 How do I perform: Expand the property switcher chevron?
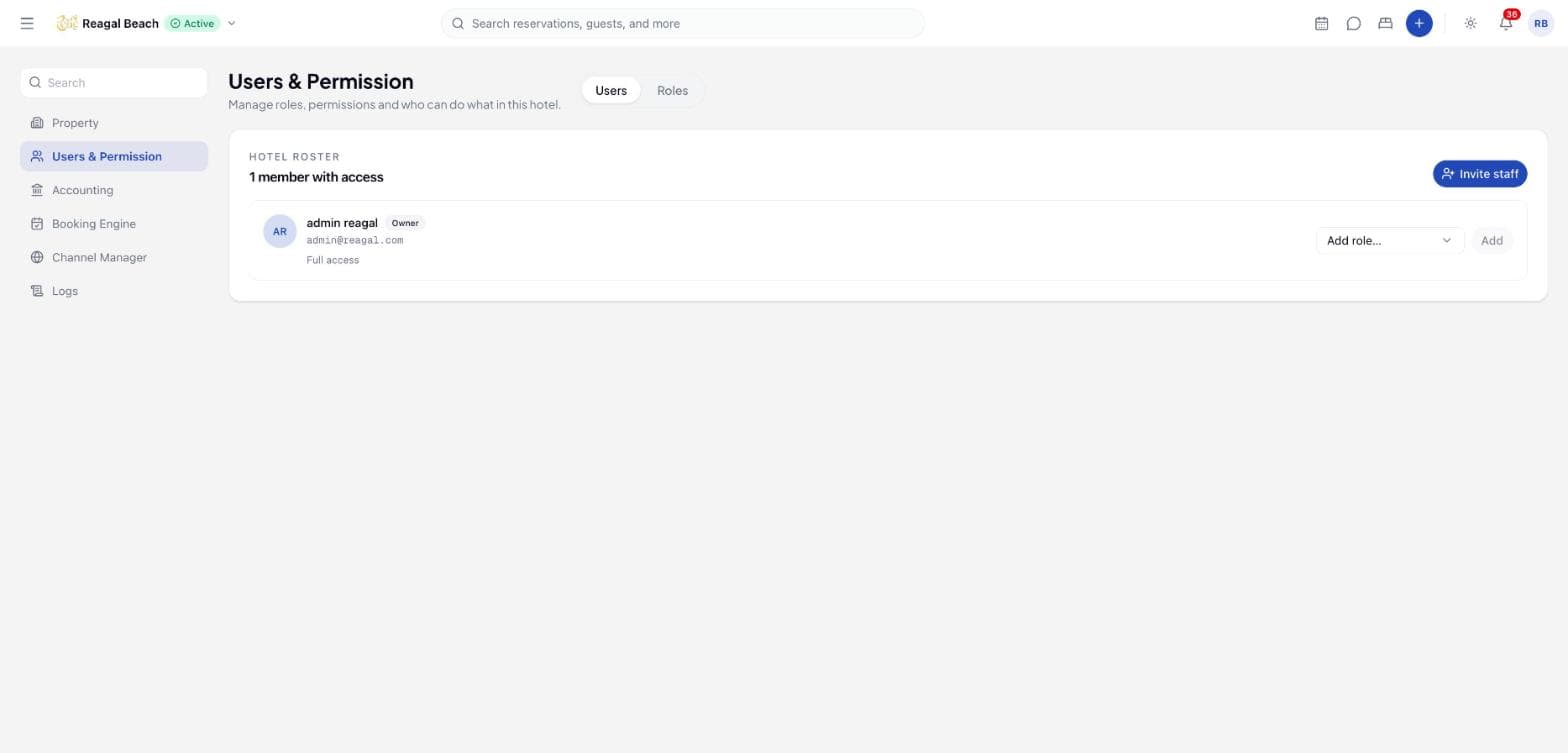click(x=232, y=23)
